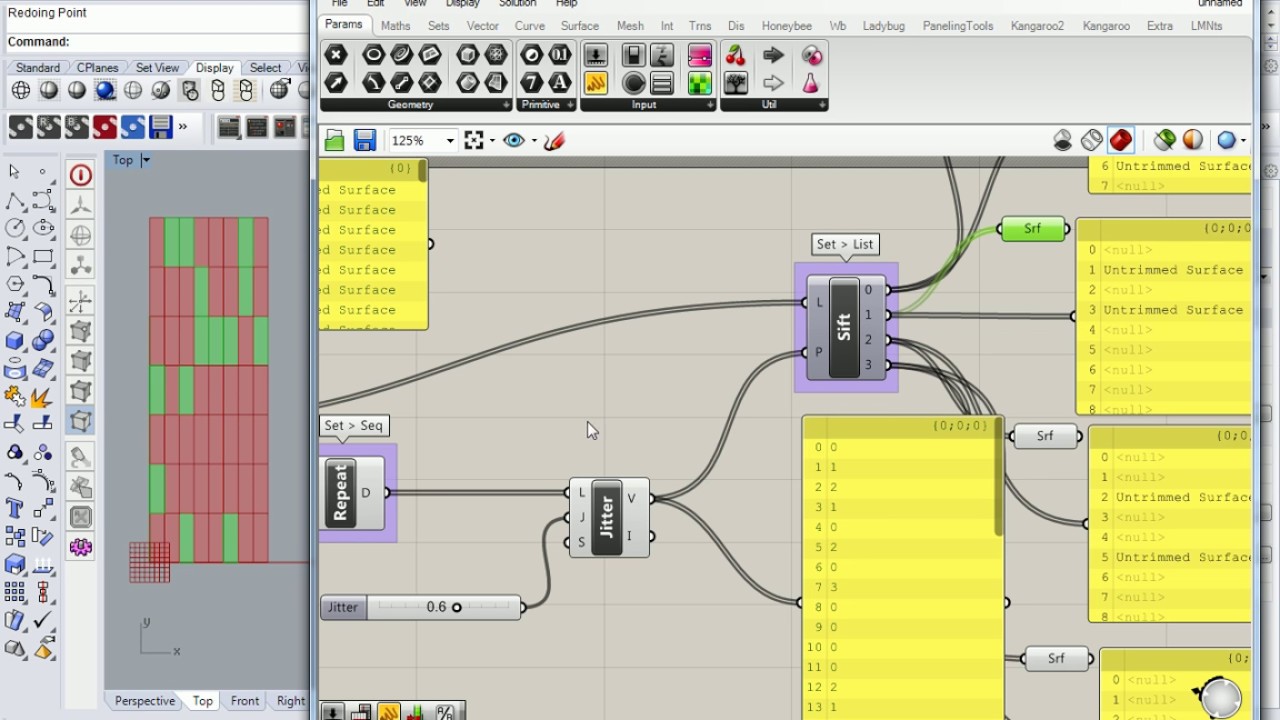
Task: Expand the Primitive panel dropdown arrow
Action: pos(570,105)
